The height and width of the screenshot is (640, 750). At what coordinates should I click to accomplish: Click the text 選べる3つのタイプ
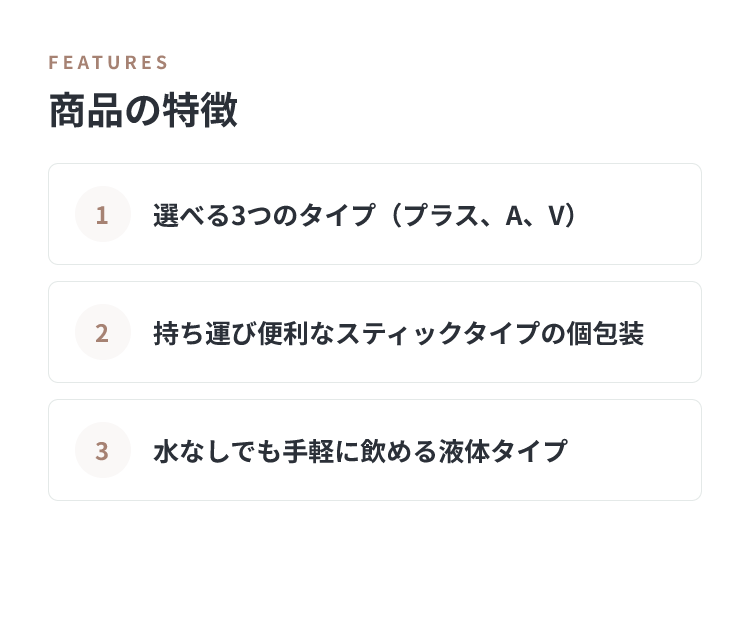click(x=264, y=215)
